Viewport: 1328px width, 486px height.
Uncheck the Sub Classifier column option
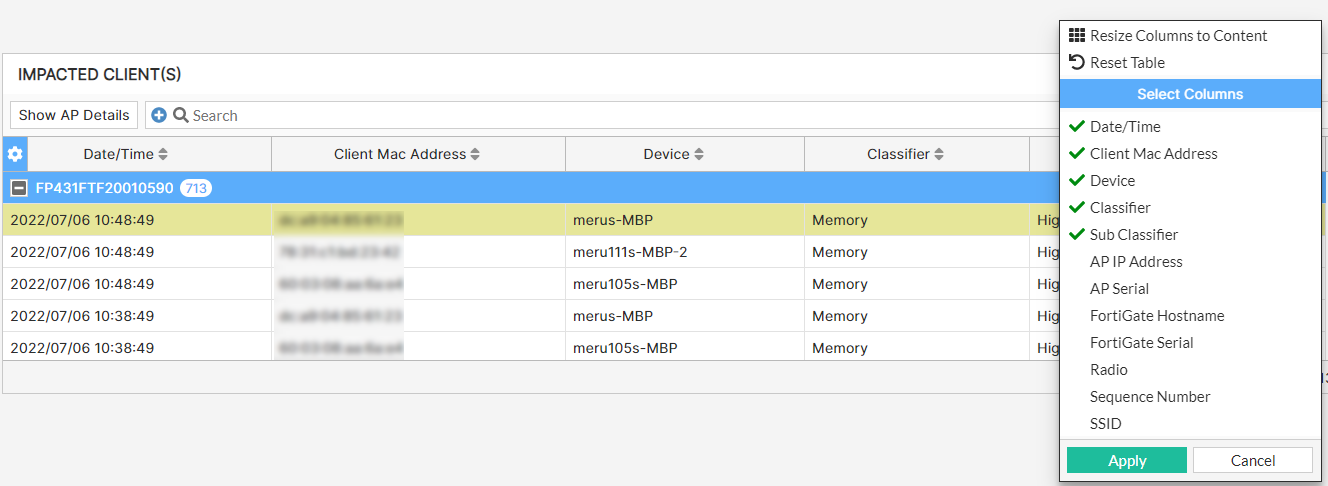1133,235
